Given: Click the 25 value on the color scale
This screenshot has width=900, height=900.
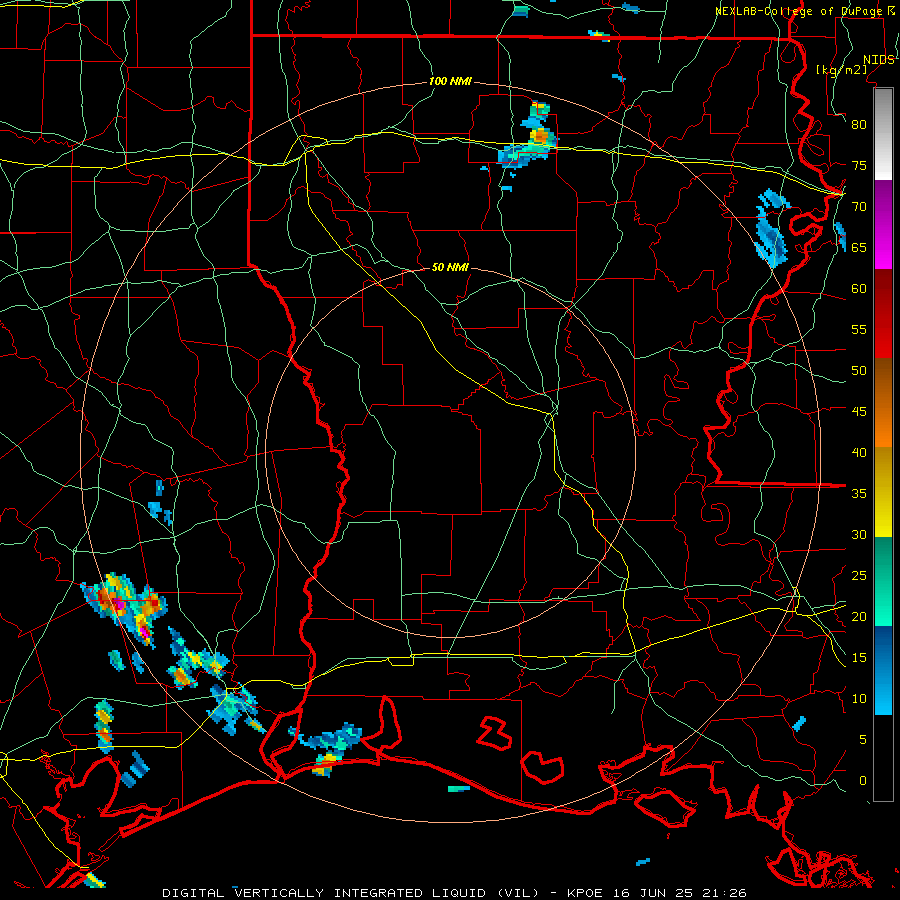Looking at the screenshot, I should 859,576.
